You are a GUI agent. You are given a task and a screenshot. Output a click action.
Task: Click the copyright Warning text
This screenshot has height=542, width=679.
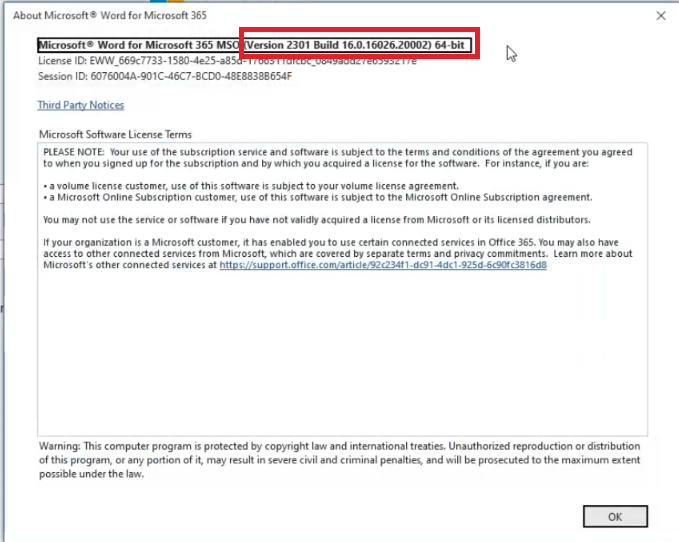[340, 460]
